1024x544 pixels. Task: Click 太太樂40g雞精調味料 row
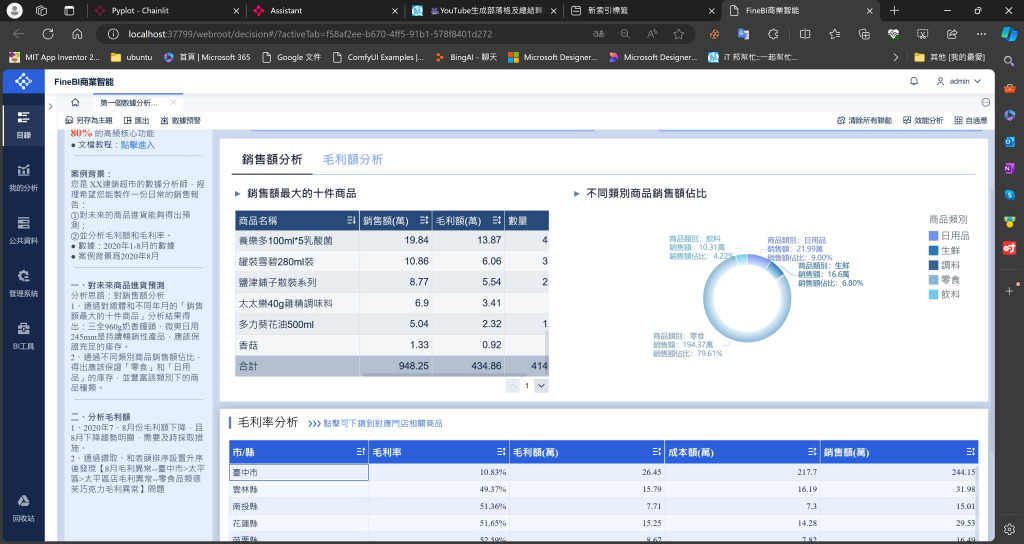pos(392,303)
